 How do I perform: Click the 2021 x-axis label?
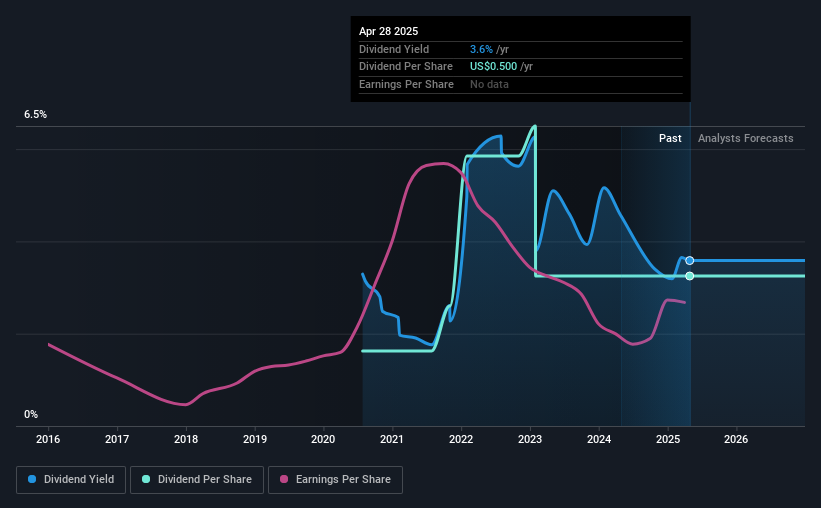click(392, 439)
